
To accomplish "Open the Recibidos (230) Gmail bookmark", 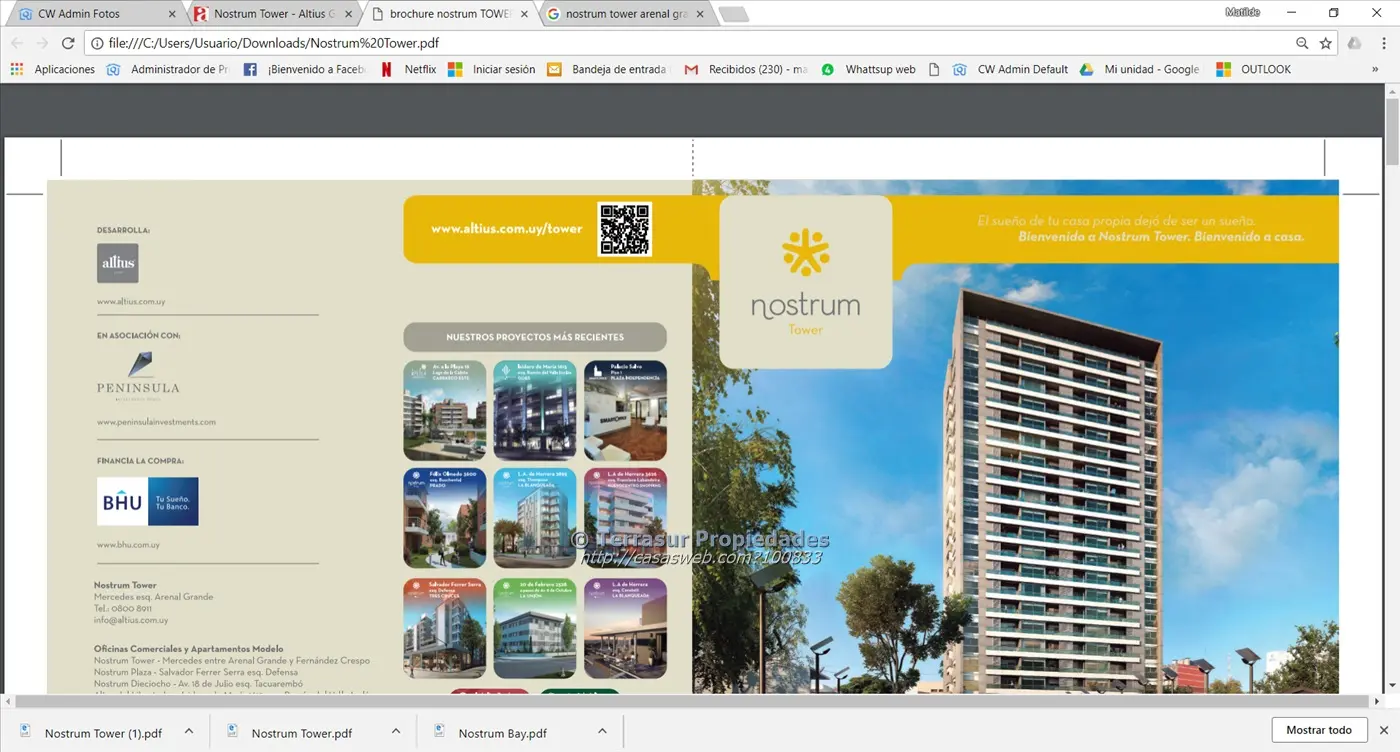I will (x=745, y=69).
